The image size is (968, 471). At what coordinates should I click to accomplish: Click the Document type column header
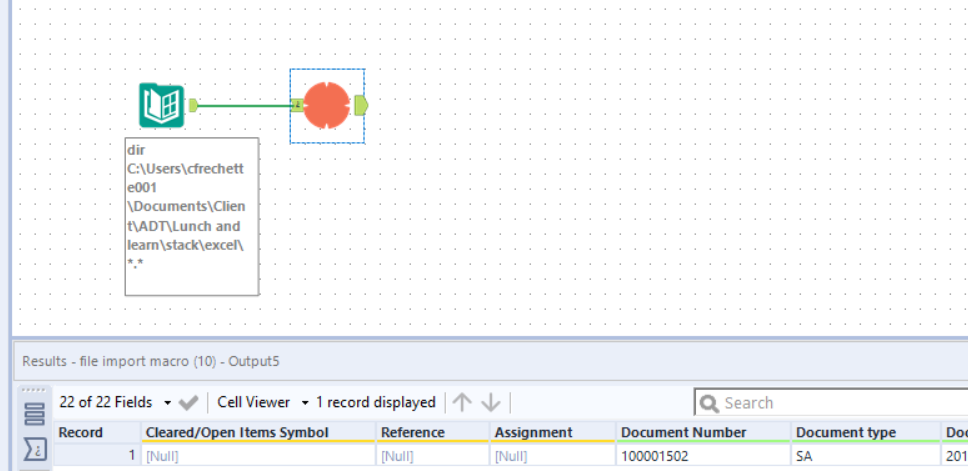(x=866, y=433)
